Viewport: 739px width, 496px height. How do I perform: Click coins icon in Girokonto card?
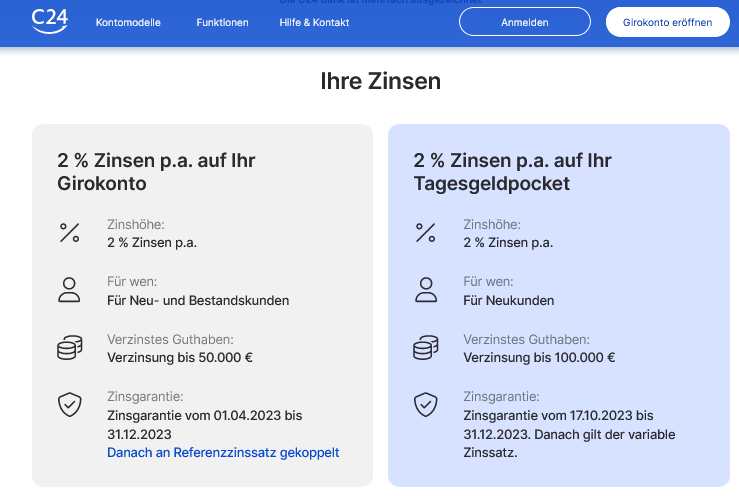(70, 347)
